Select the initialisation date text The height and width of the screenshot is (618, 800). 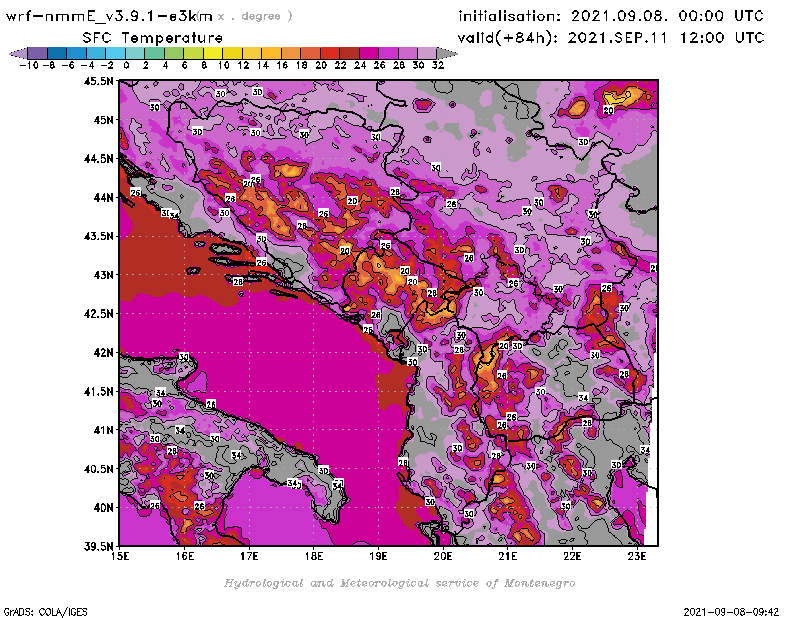coord(610,16)
